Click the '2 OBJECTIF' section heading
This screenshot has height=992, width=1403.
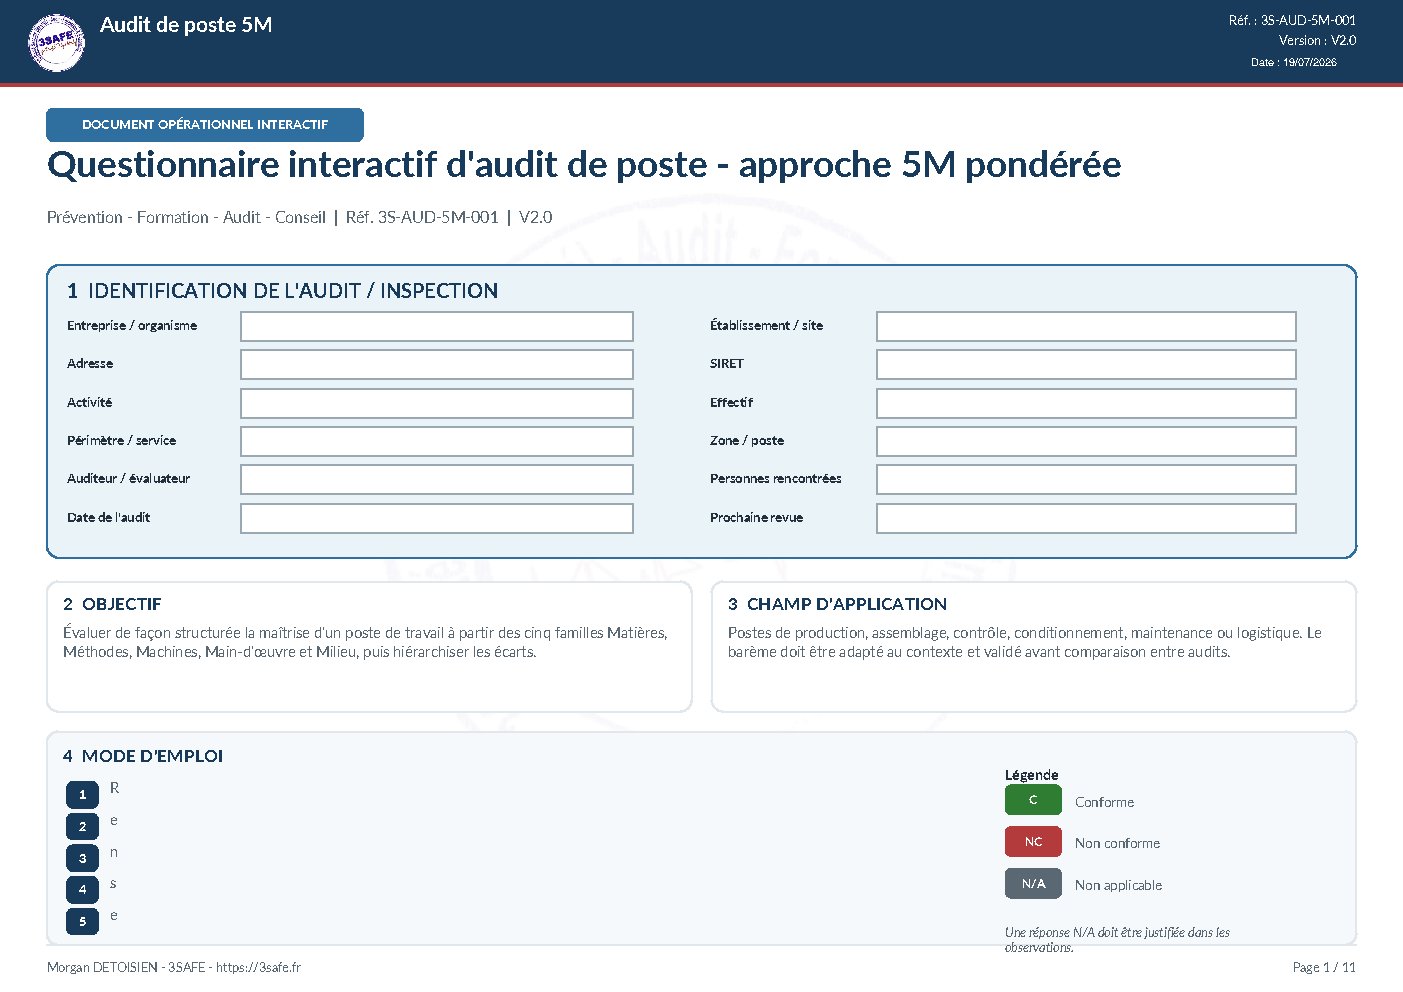[x=112, y=604]
